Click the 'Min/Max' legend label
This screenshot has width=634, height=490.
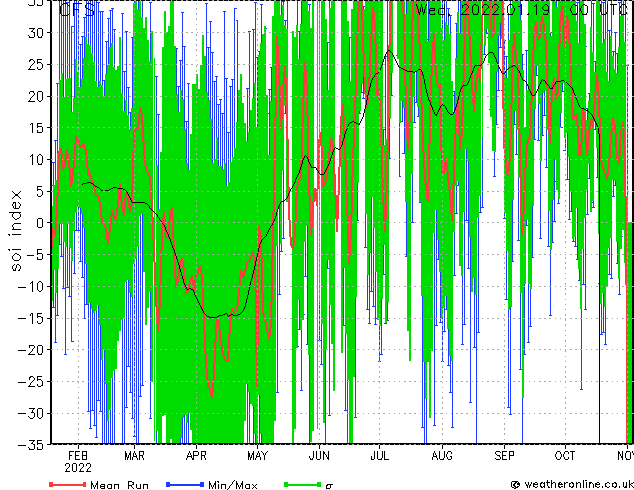point(232,485)
